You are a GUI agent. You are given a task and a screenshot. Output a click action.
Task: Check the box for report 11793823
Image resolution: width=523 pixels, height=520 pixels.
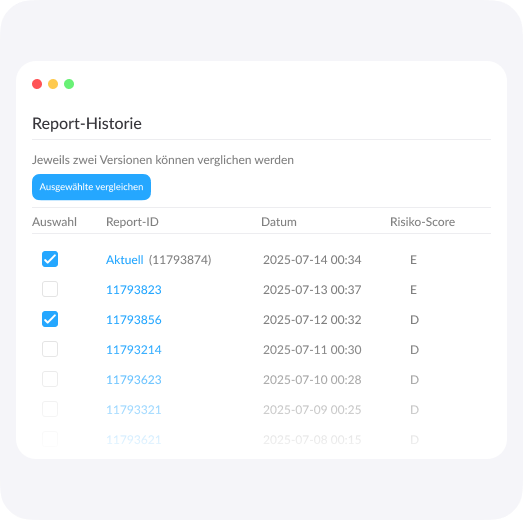[50, 289]
